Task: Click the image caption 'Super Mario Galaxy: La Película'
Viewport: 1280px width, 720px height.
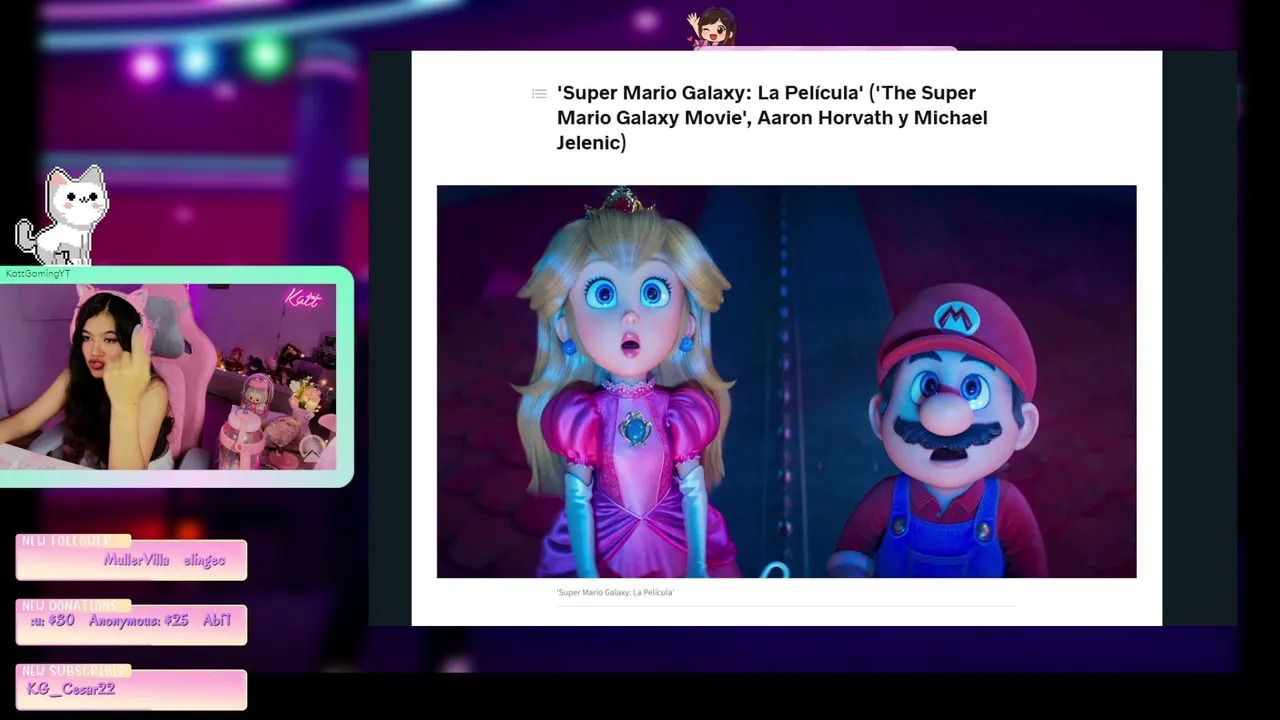Action: [615, 593]
